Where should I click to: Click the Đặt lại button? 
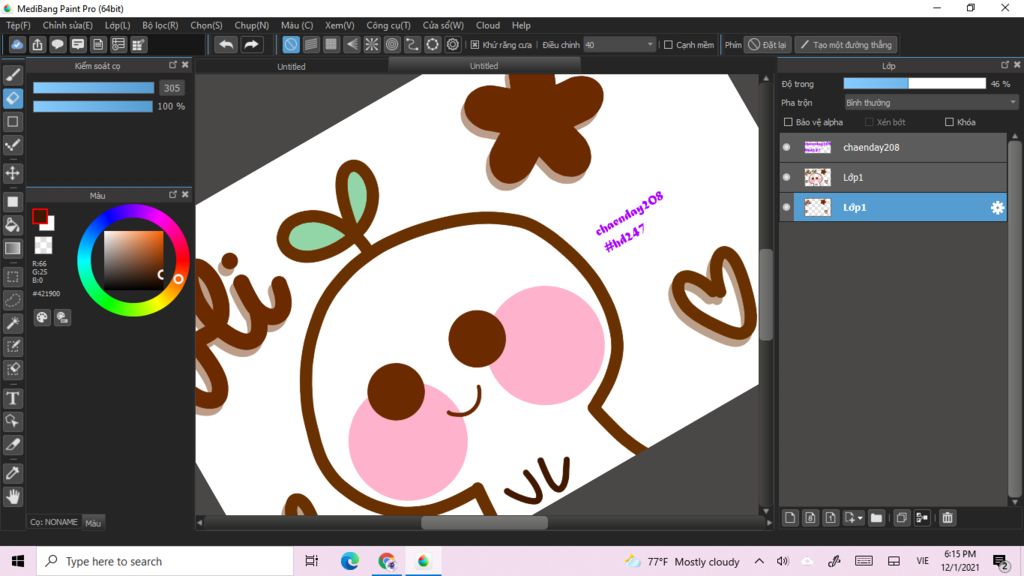(x=767, y=44)
